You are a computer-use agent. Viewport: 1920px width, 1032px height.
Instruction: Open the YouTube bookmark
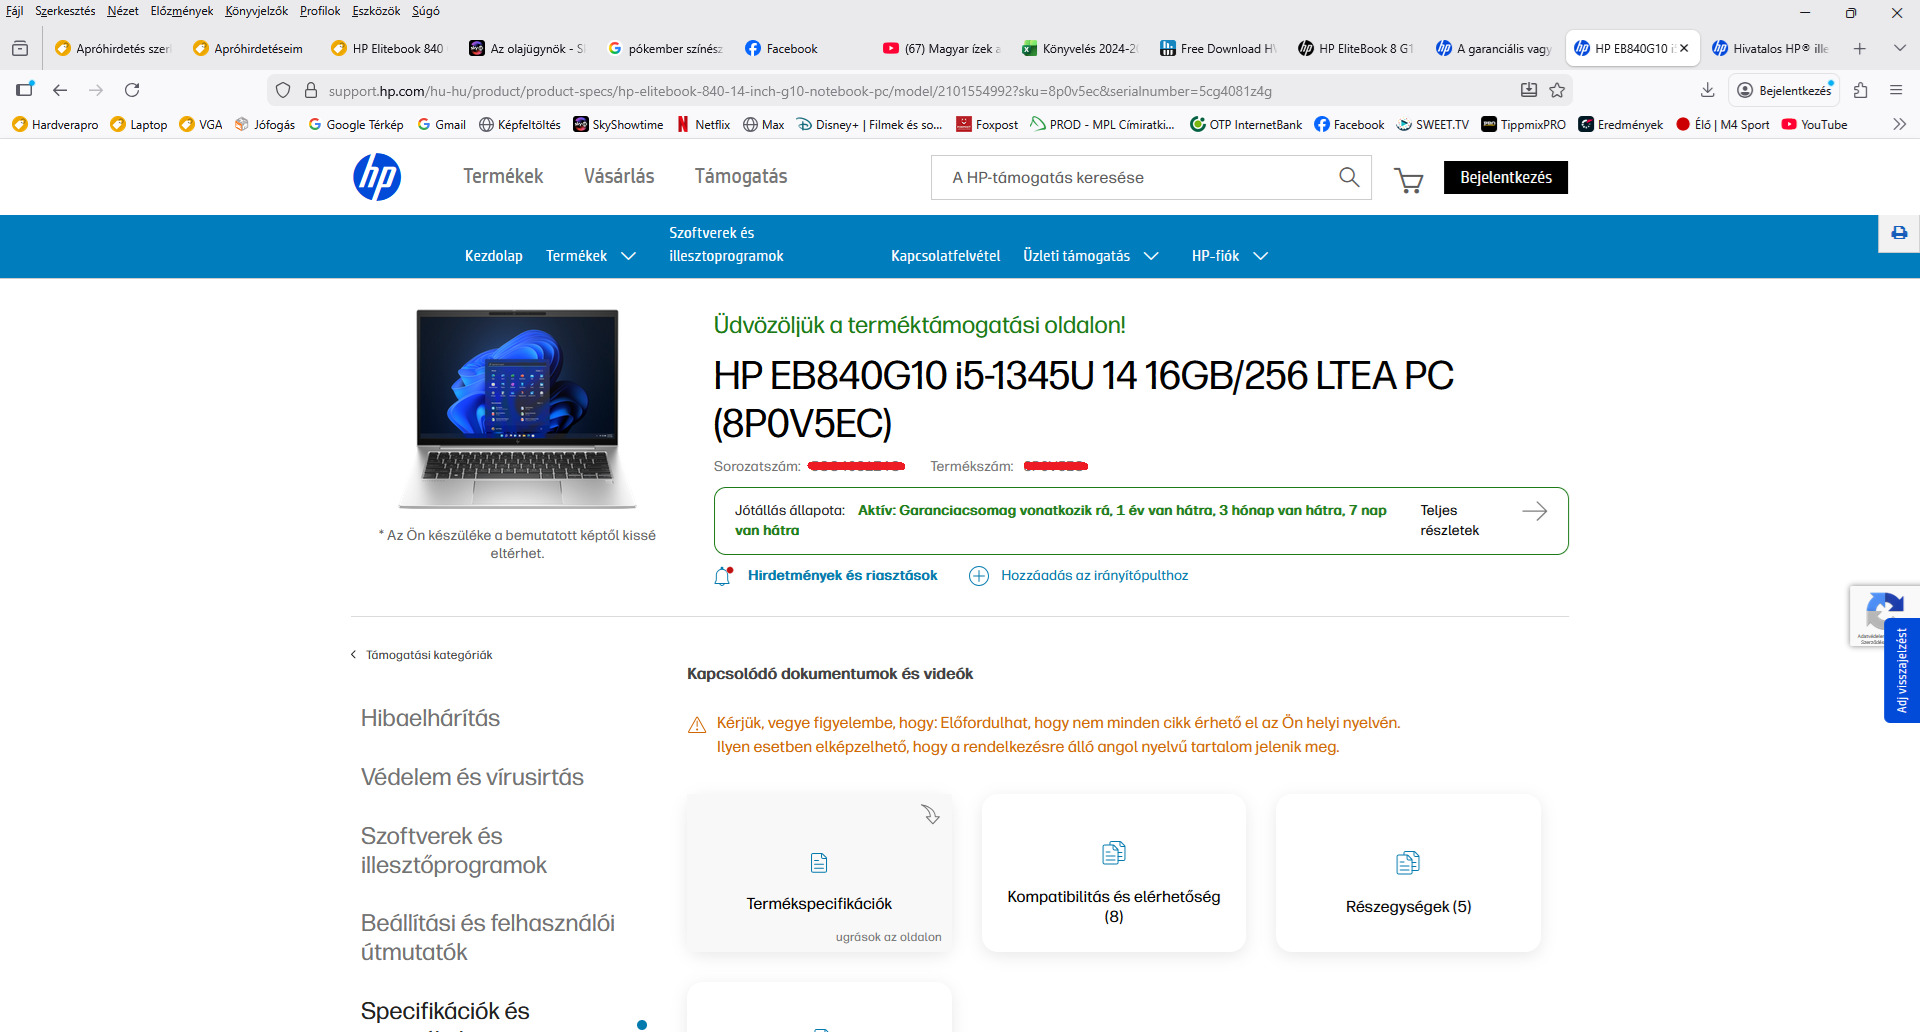[x=1814, y=124]
